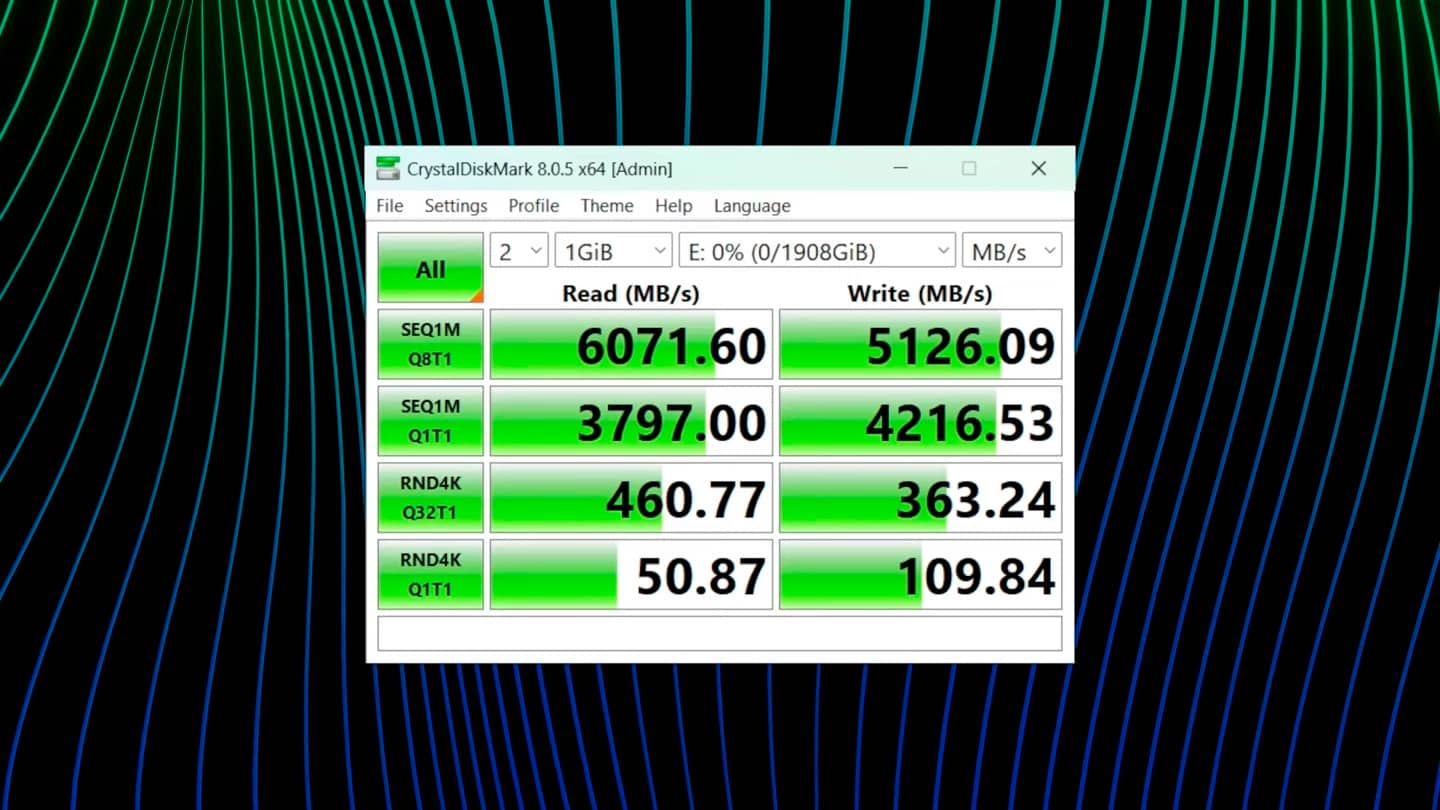Open the Theme menu
This screenshot has height=810, width=1440.
pyautogui.click(x=607, y=206)
